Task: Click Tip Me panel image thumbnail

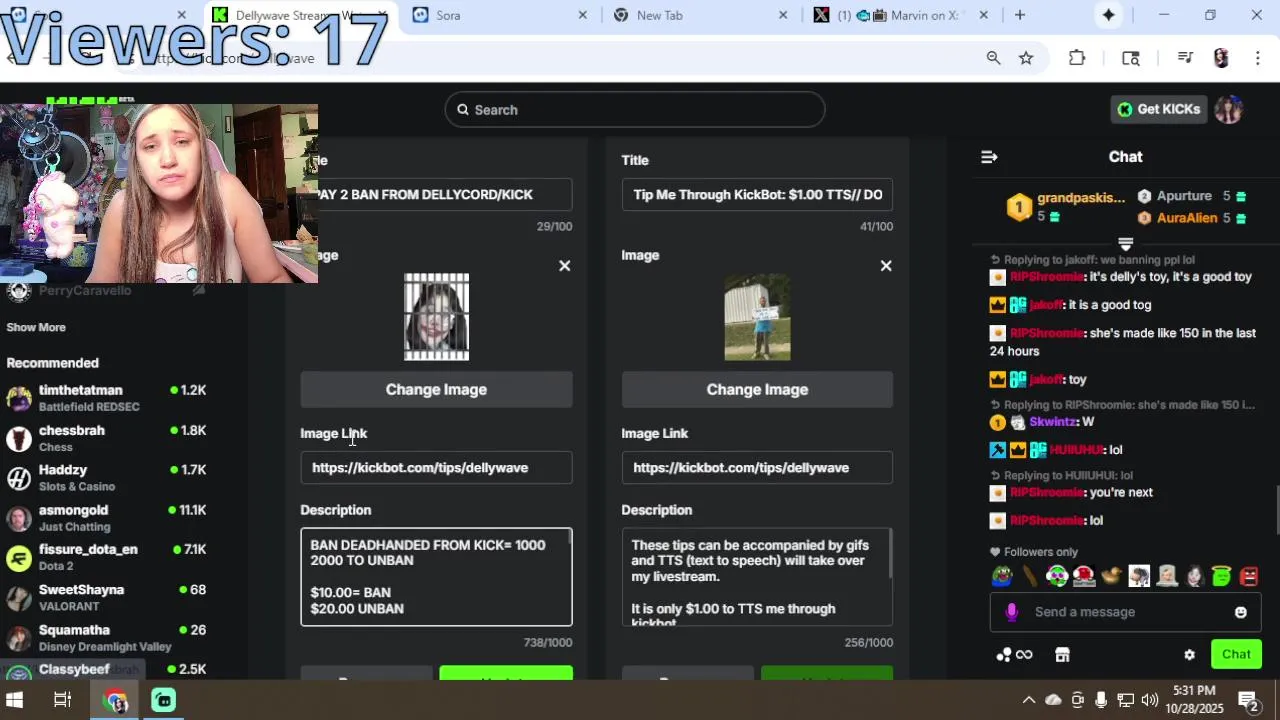Action: pyautogui.click(x=757, y=317)
